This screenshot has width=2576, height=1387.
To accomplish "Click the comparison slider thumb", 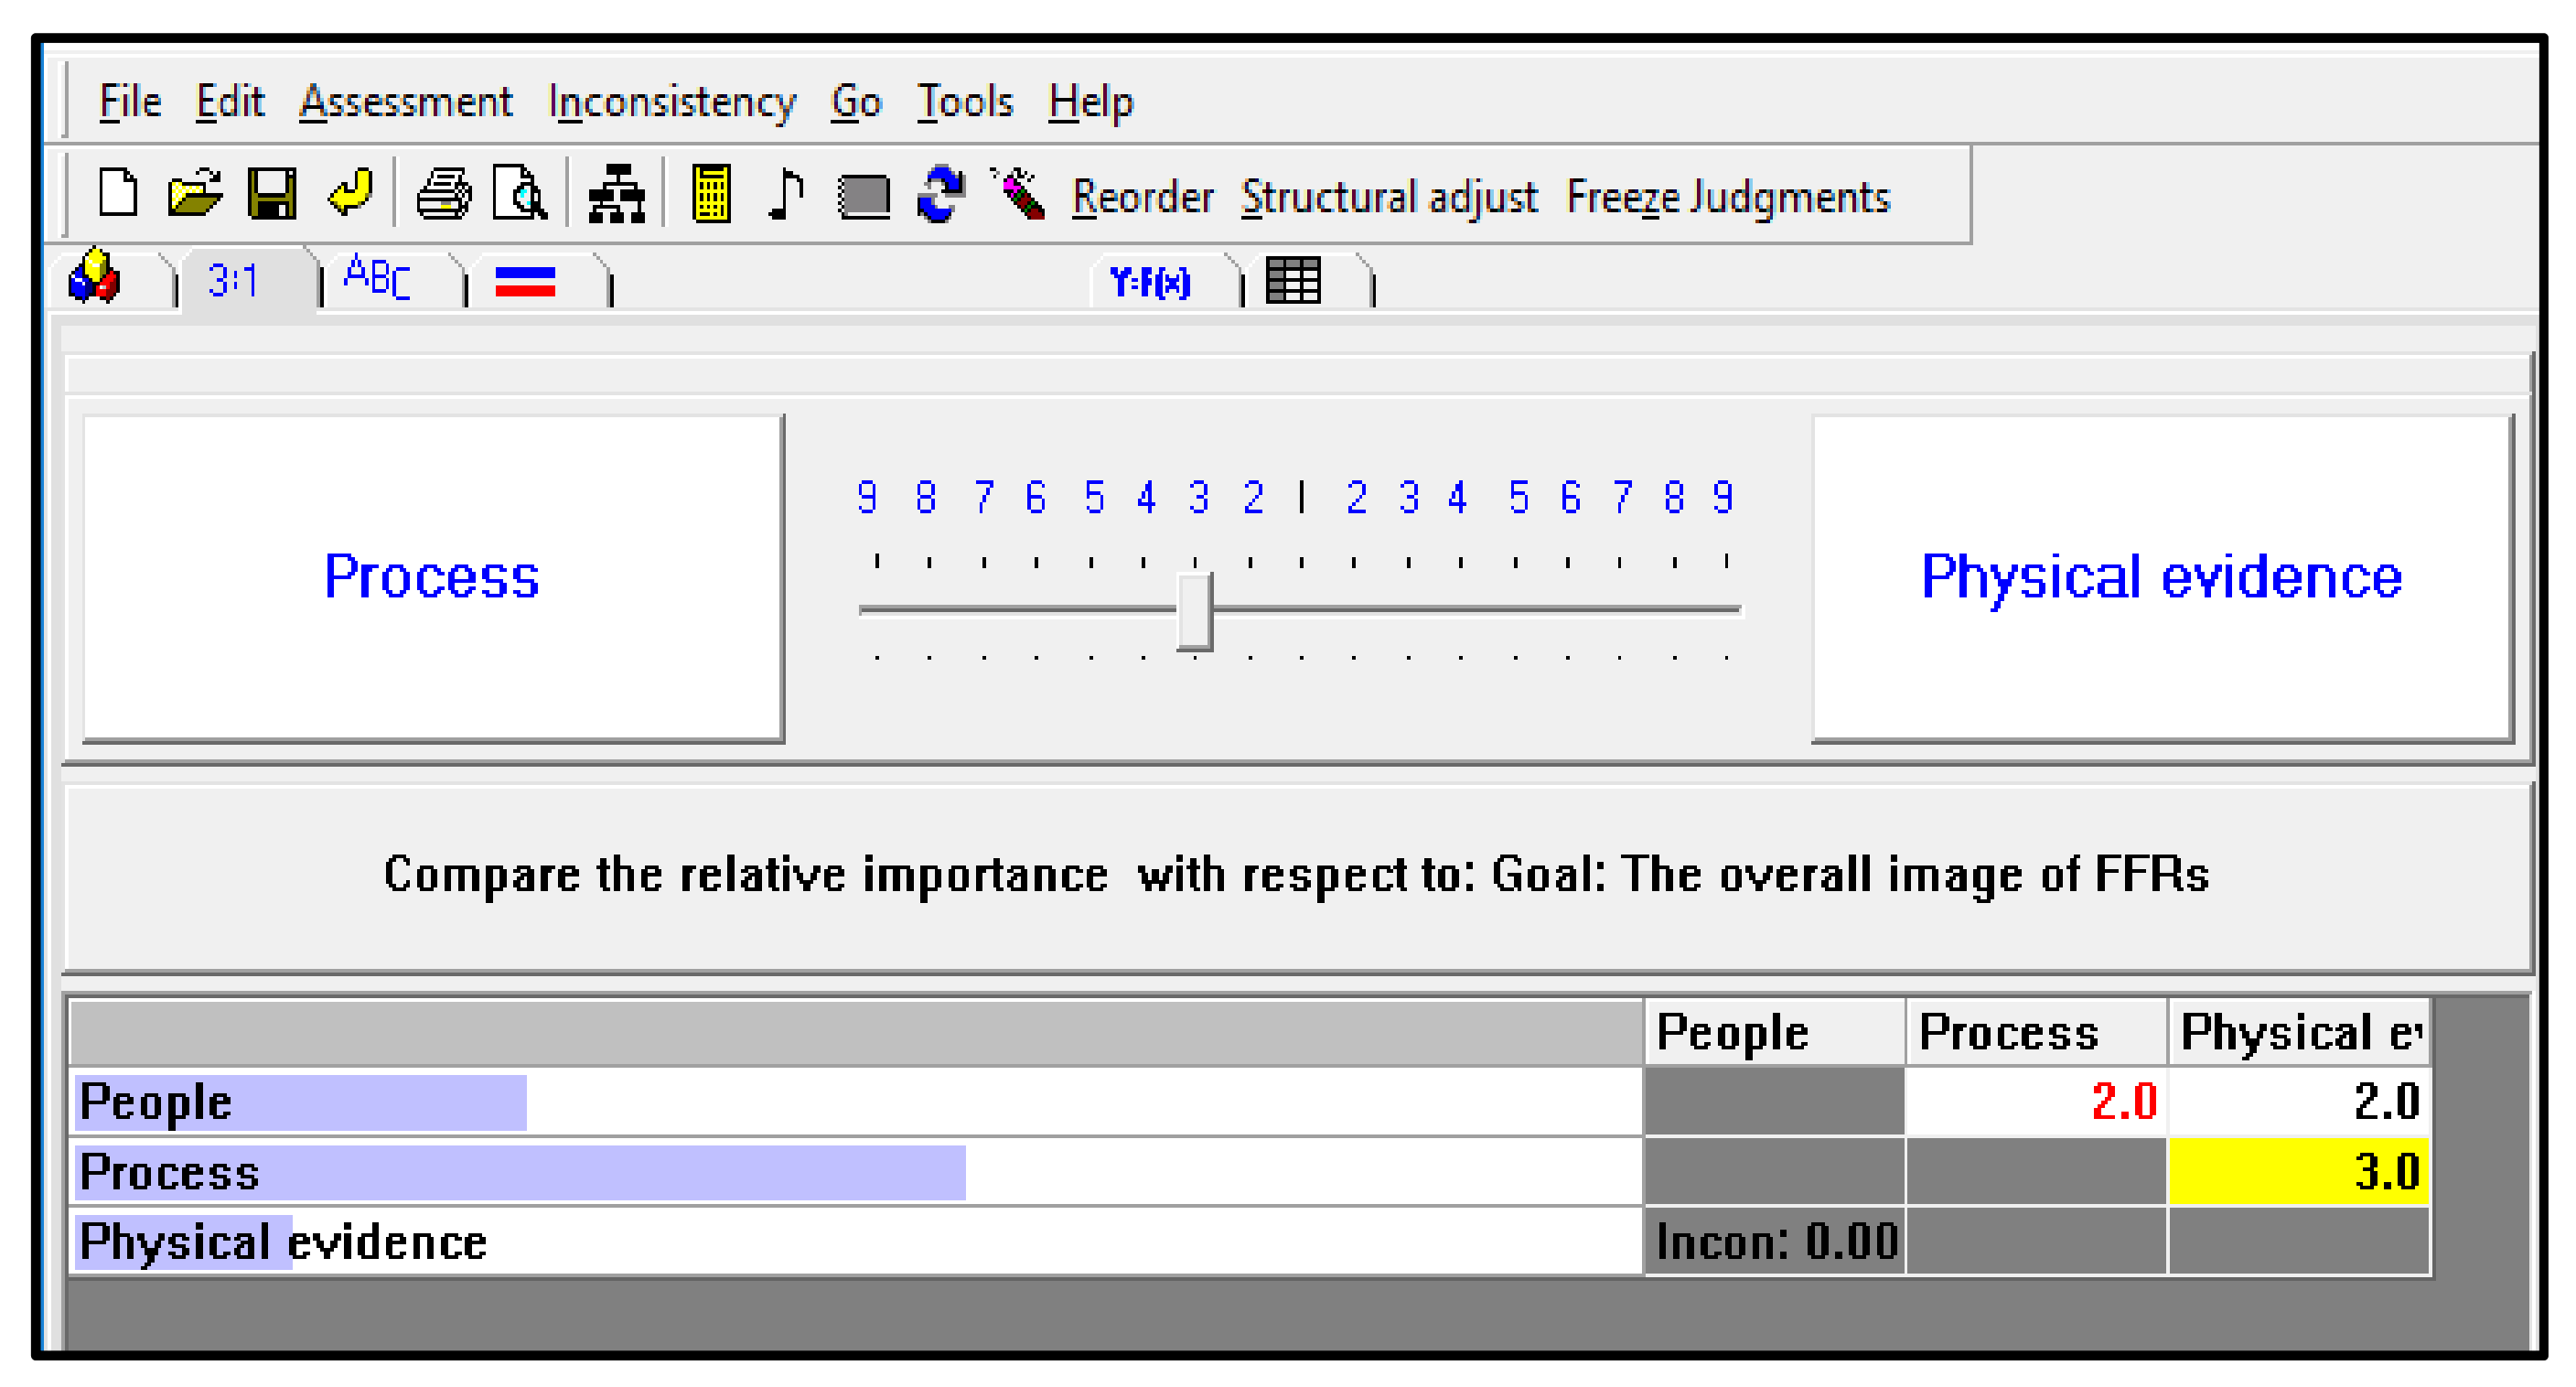I will [x=1194, y=611].
